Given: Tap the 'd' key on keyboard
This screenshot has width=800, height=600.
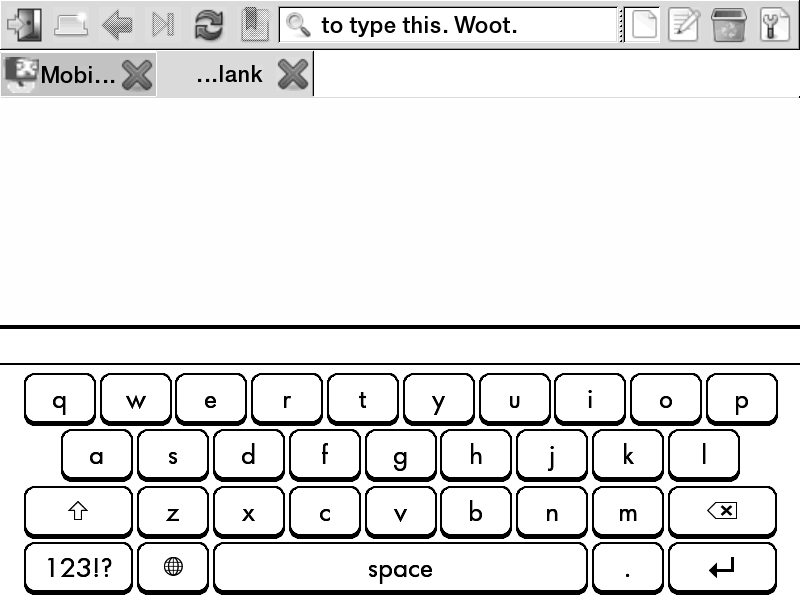Looking at the screenshot, I should point(248,456).
